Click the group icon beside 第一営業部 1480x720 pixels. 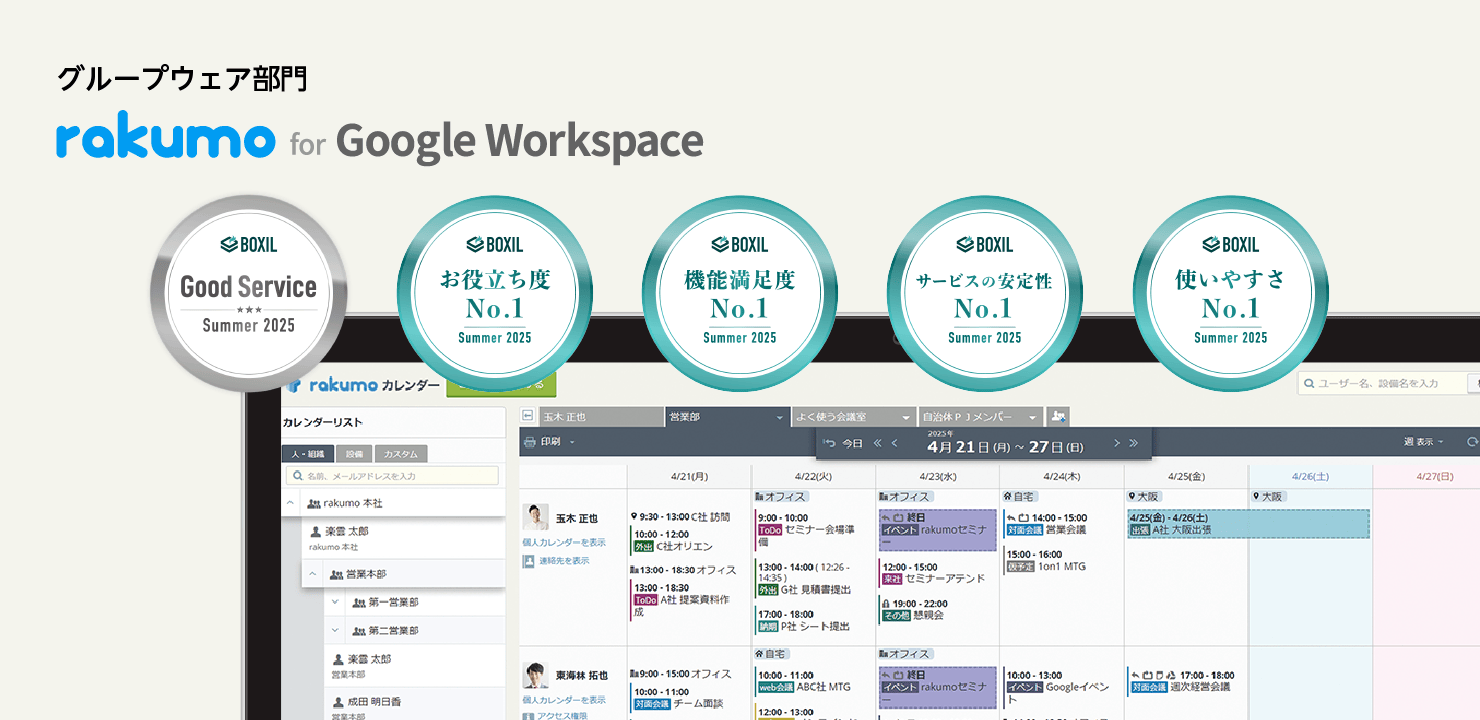pyautogui.click(x=359, y=602)
